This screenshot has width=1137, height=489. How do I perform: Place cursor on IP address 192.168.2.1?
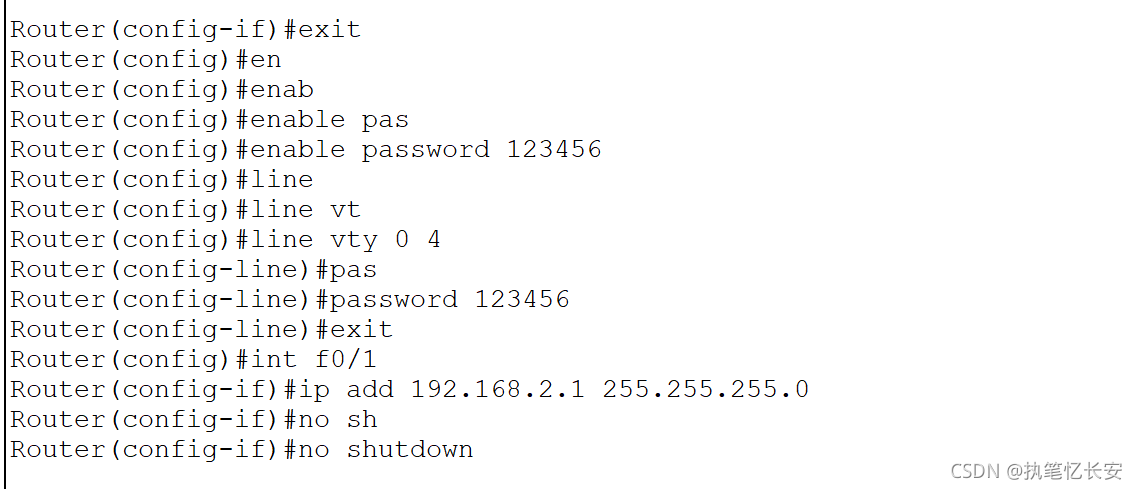coord(497,389)
